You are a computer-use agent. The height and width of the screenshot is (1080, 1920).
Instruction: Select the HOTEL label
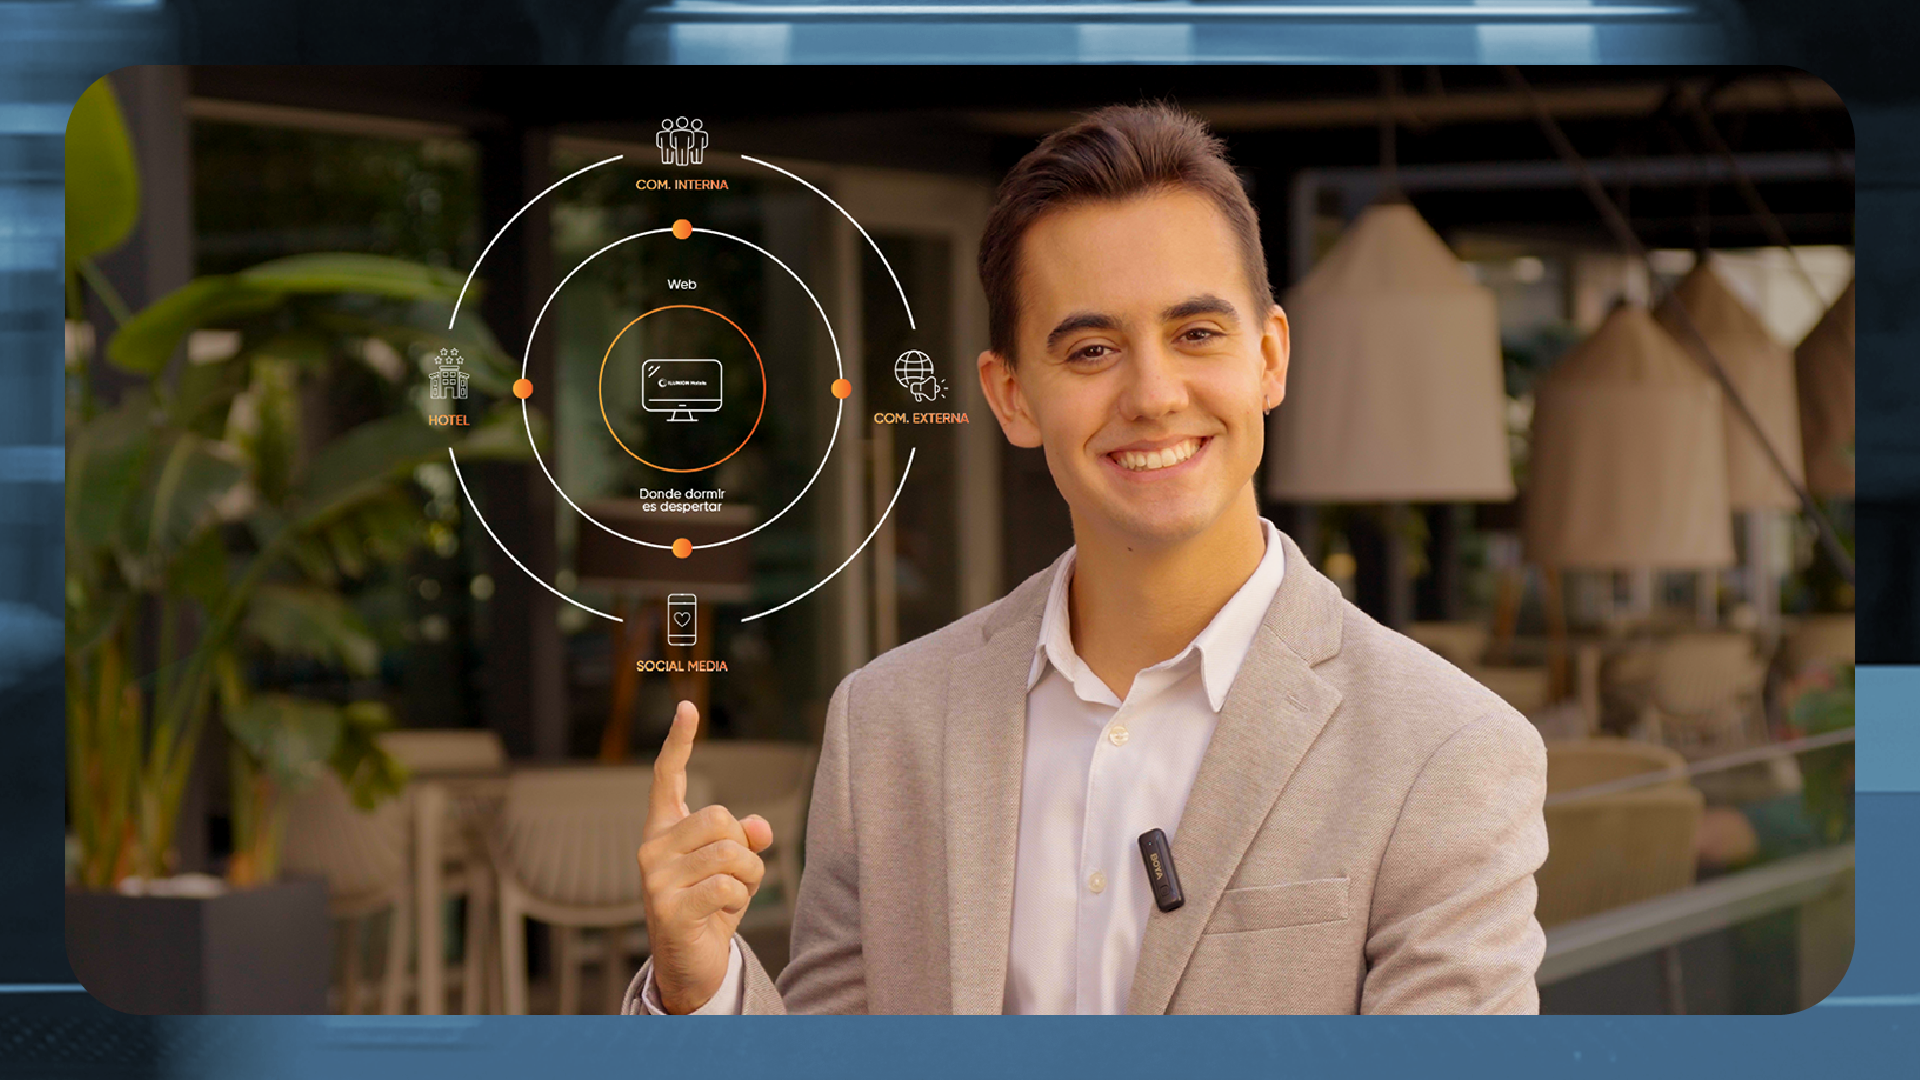449,420
